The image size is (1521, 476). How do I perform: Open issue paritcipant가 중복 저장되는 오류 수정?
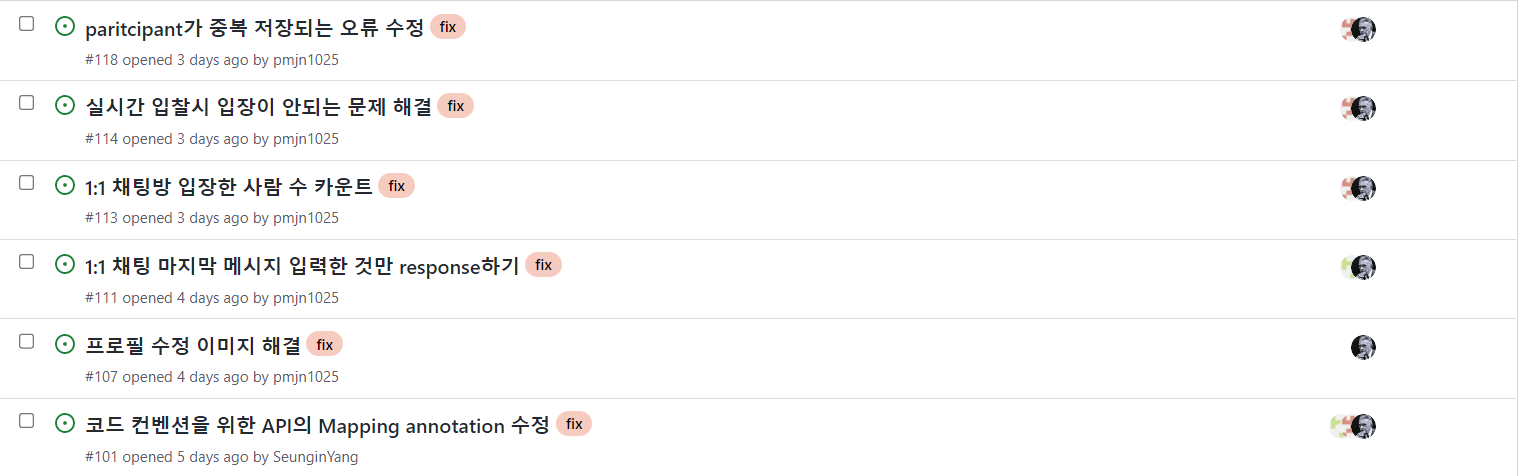(255, 28)
